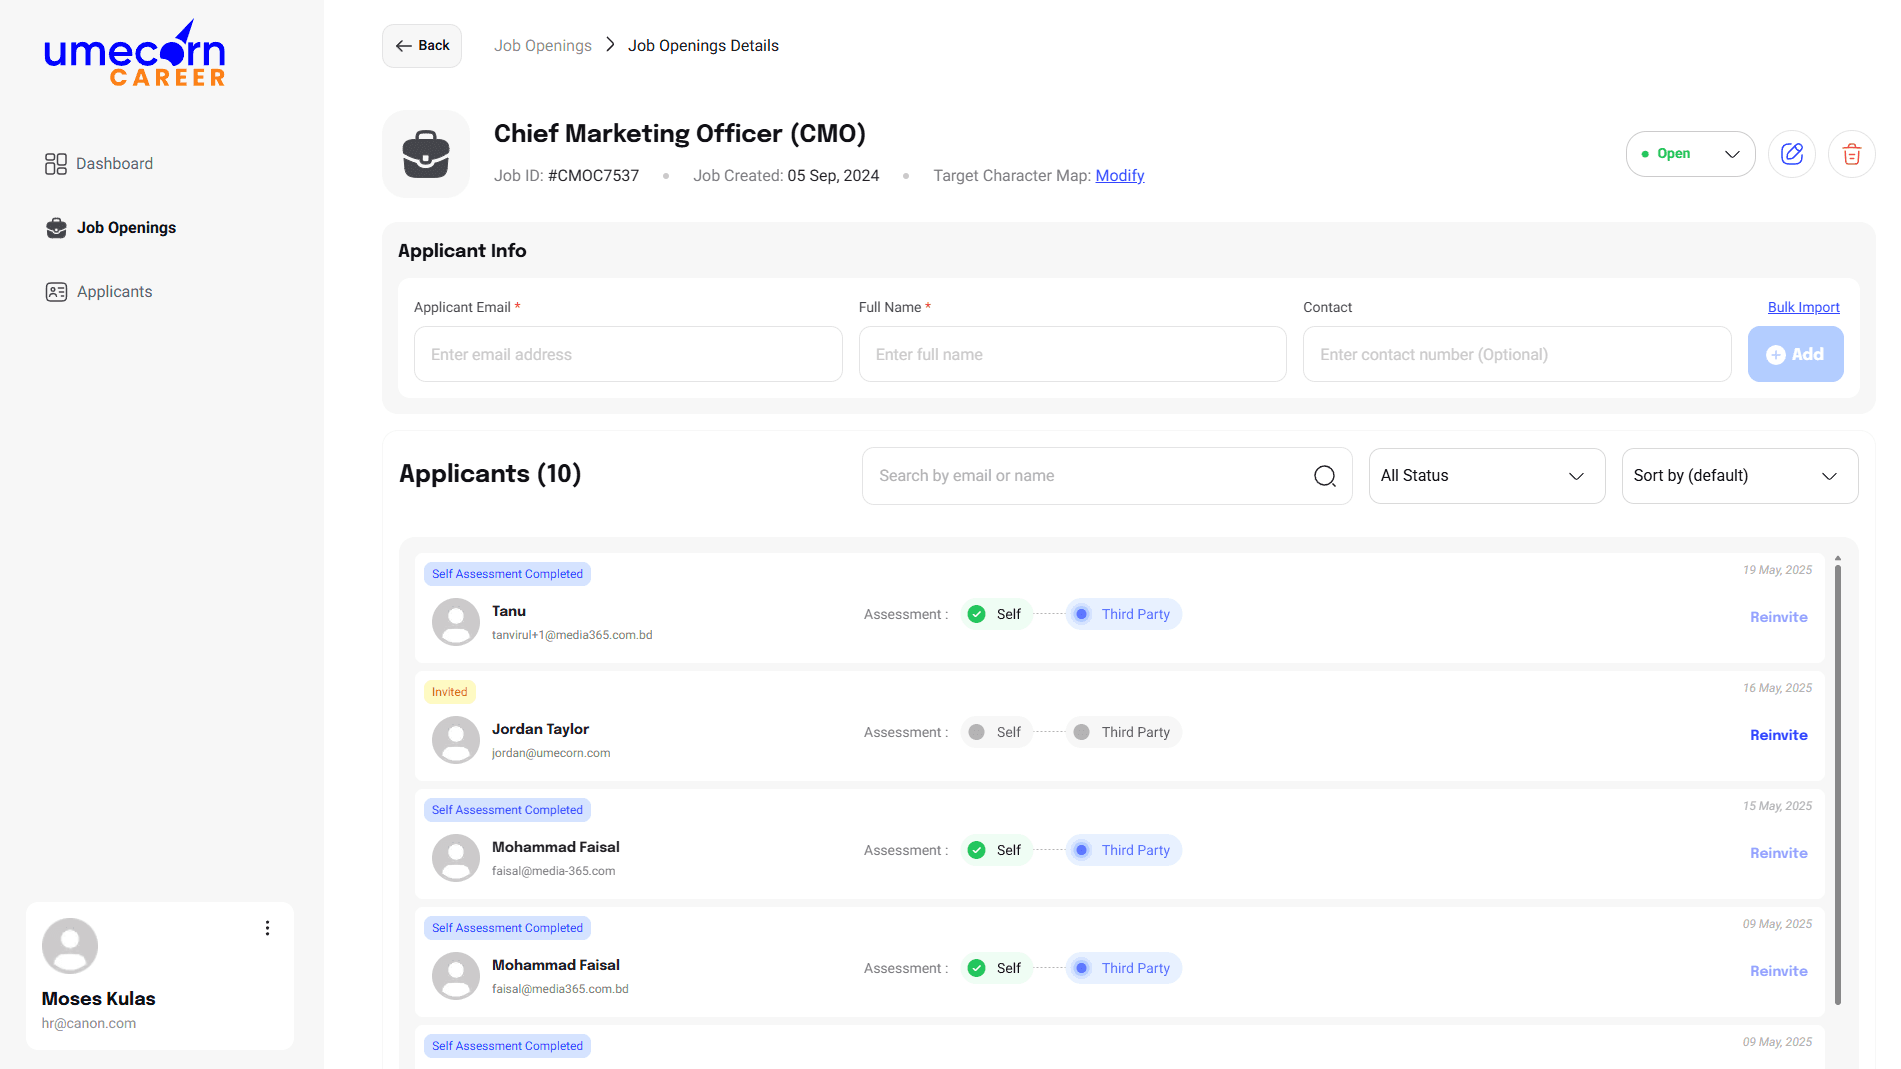Focus the Applicant Email input field
Viewport: 1901px width, 1069px height.
628,354
